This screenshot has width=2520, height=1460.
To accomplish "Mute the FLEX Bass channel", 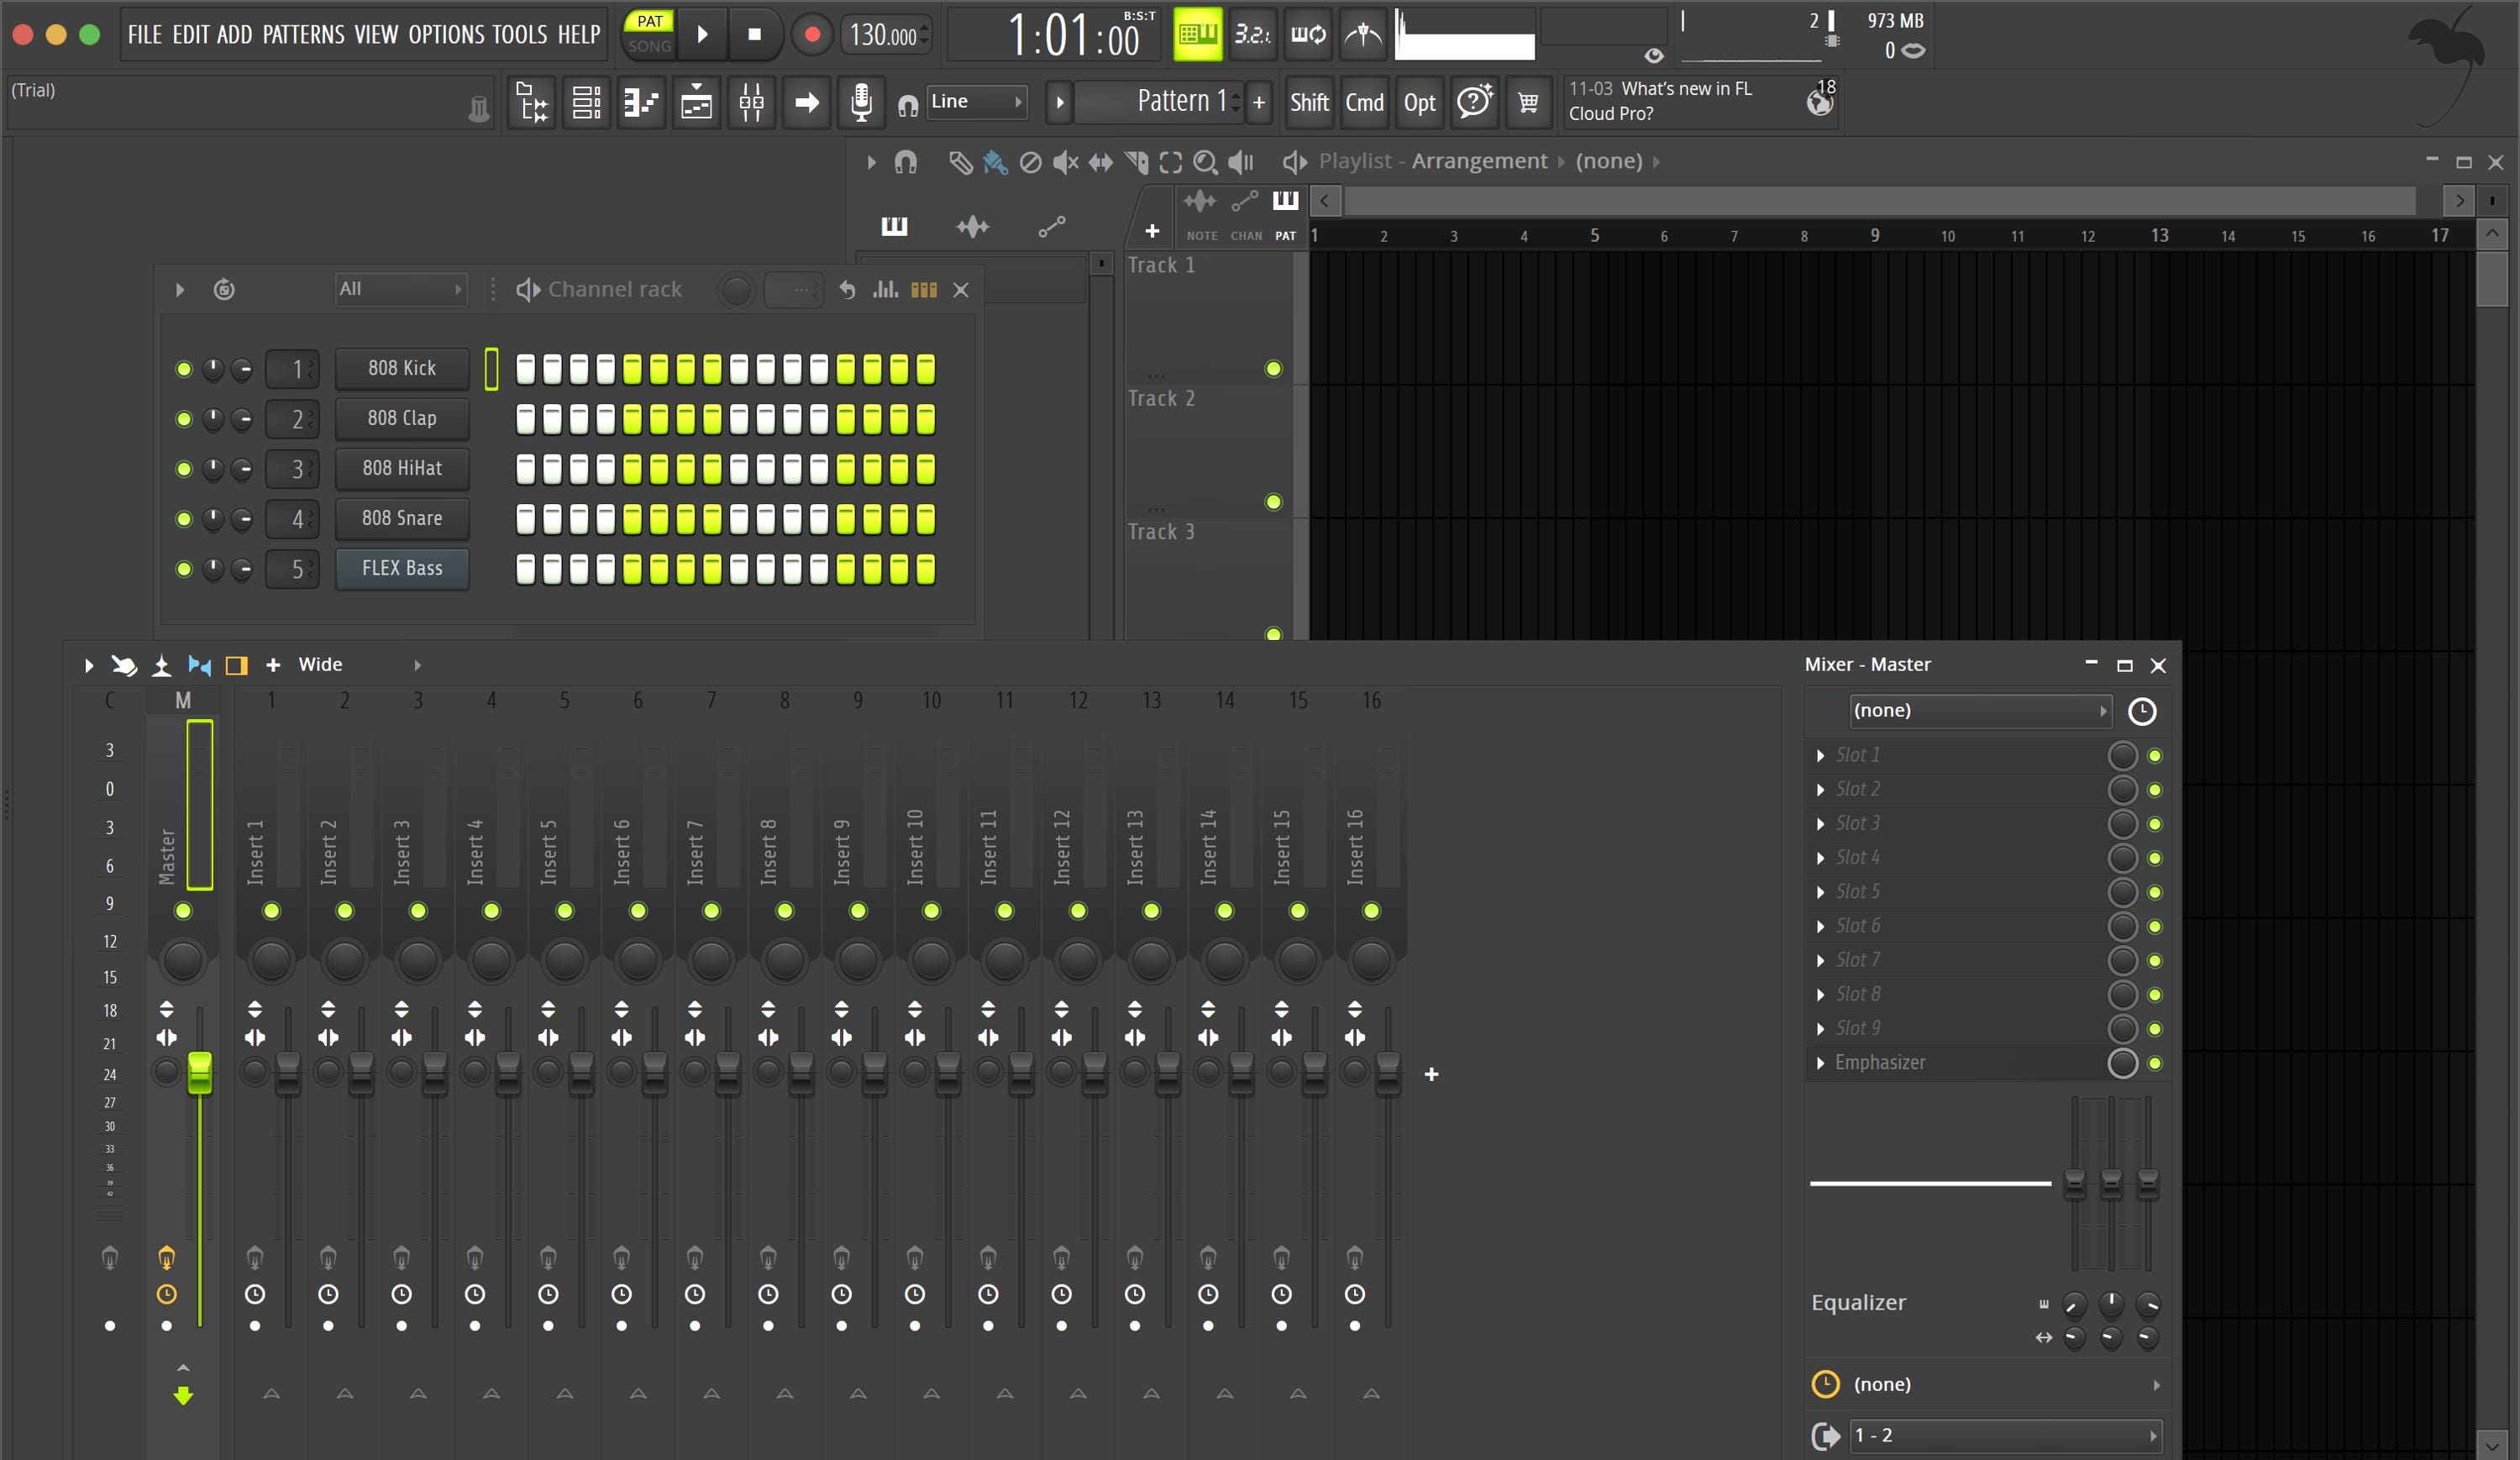I will pyautogui.click(x=183, y=569).
